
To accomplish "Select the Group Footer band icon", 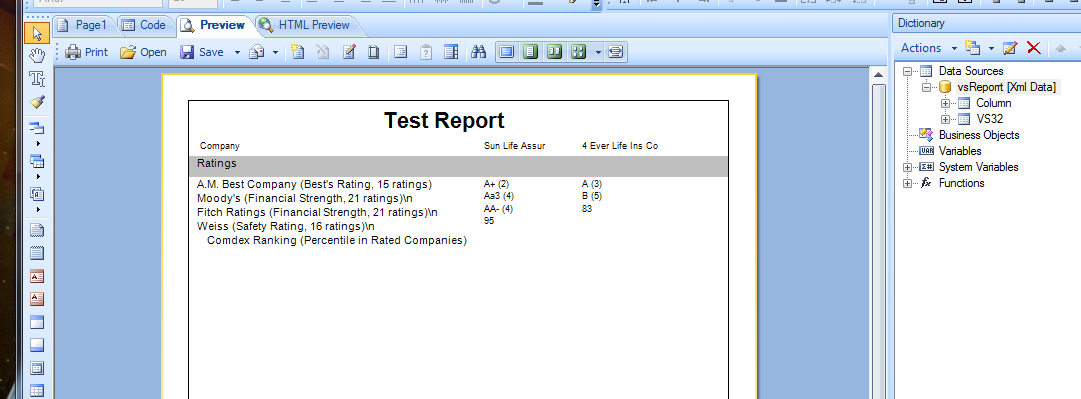I will click(x=37, y=345).
